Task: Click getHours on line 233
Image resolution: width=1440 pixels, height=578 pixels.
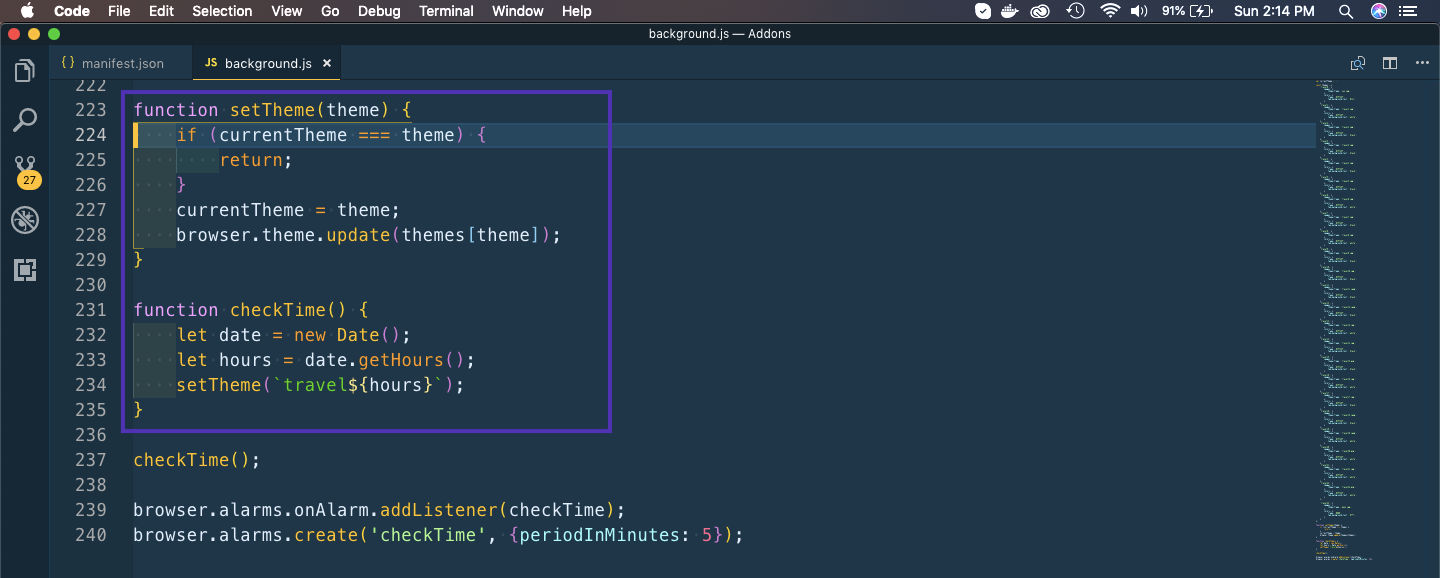Action: click(x=401, y=360)
